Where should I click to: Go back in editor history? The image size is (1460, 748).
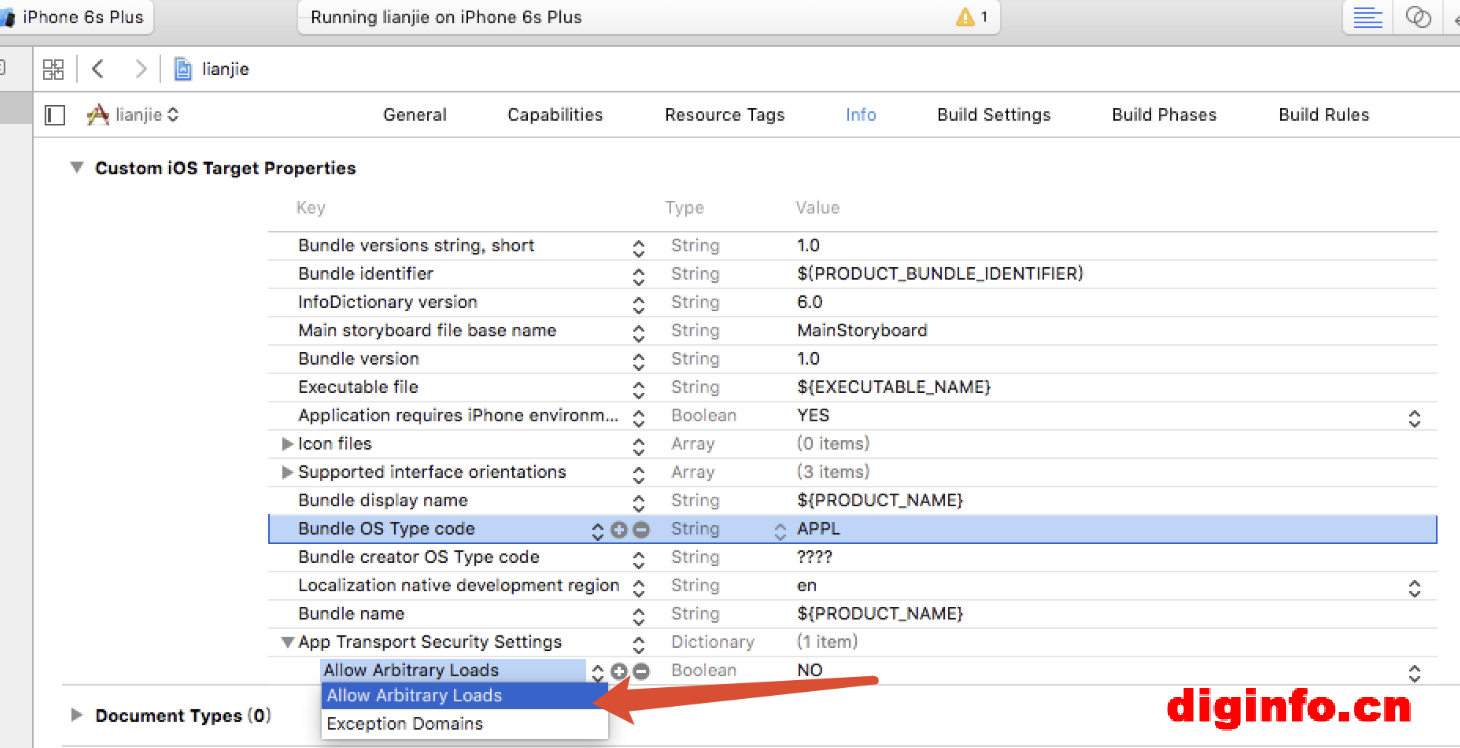click(97, 69)
